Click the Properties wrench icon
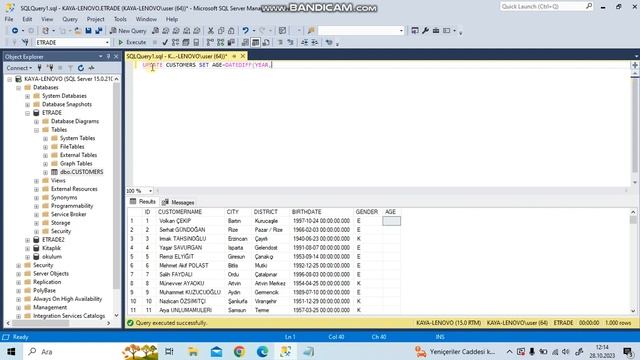Screen dimensions: 640x360 click(x=425, y=31)
